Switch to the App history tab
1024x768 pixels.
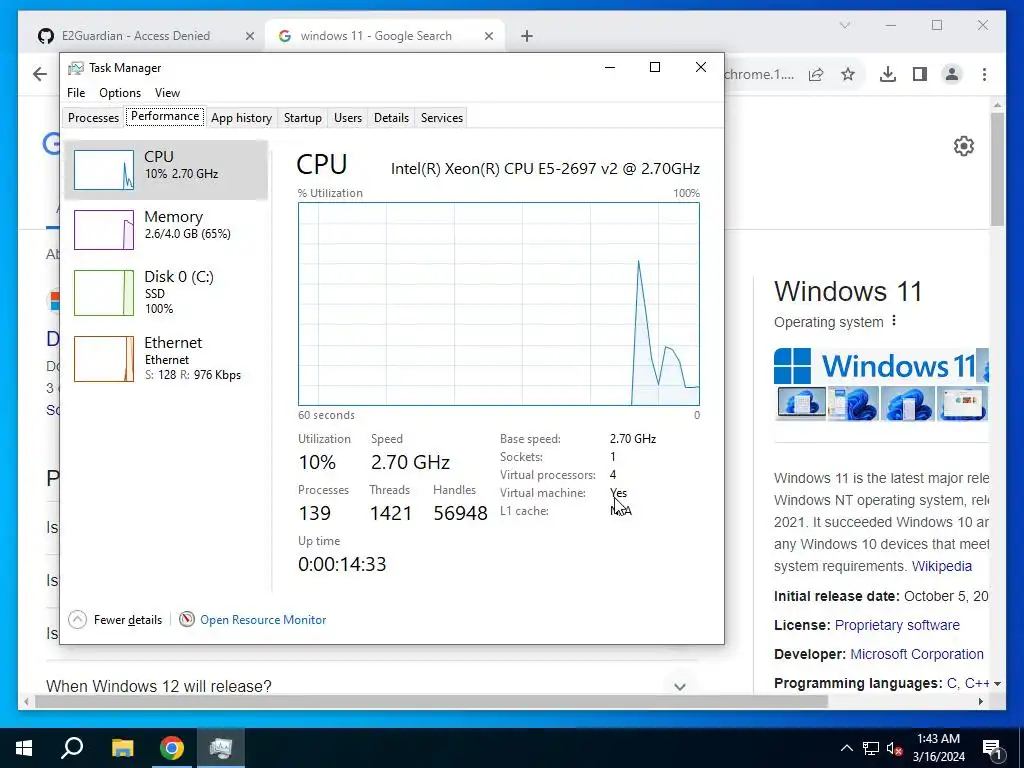coord(241,118)
